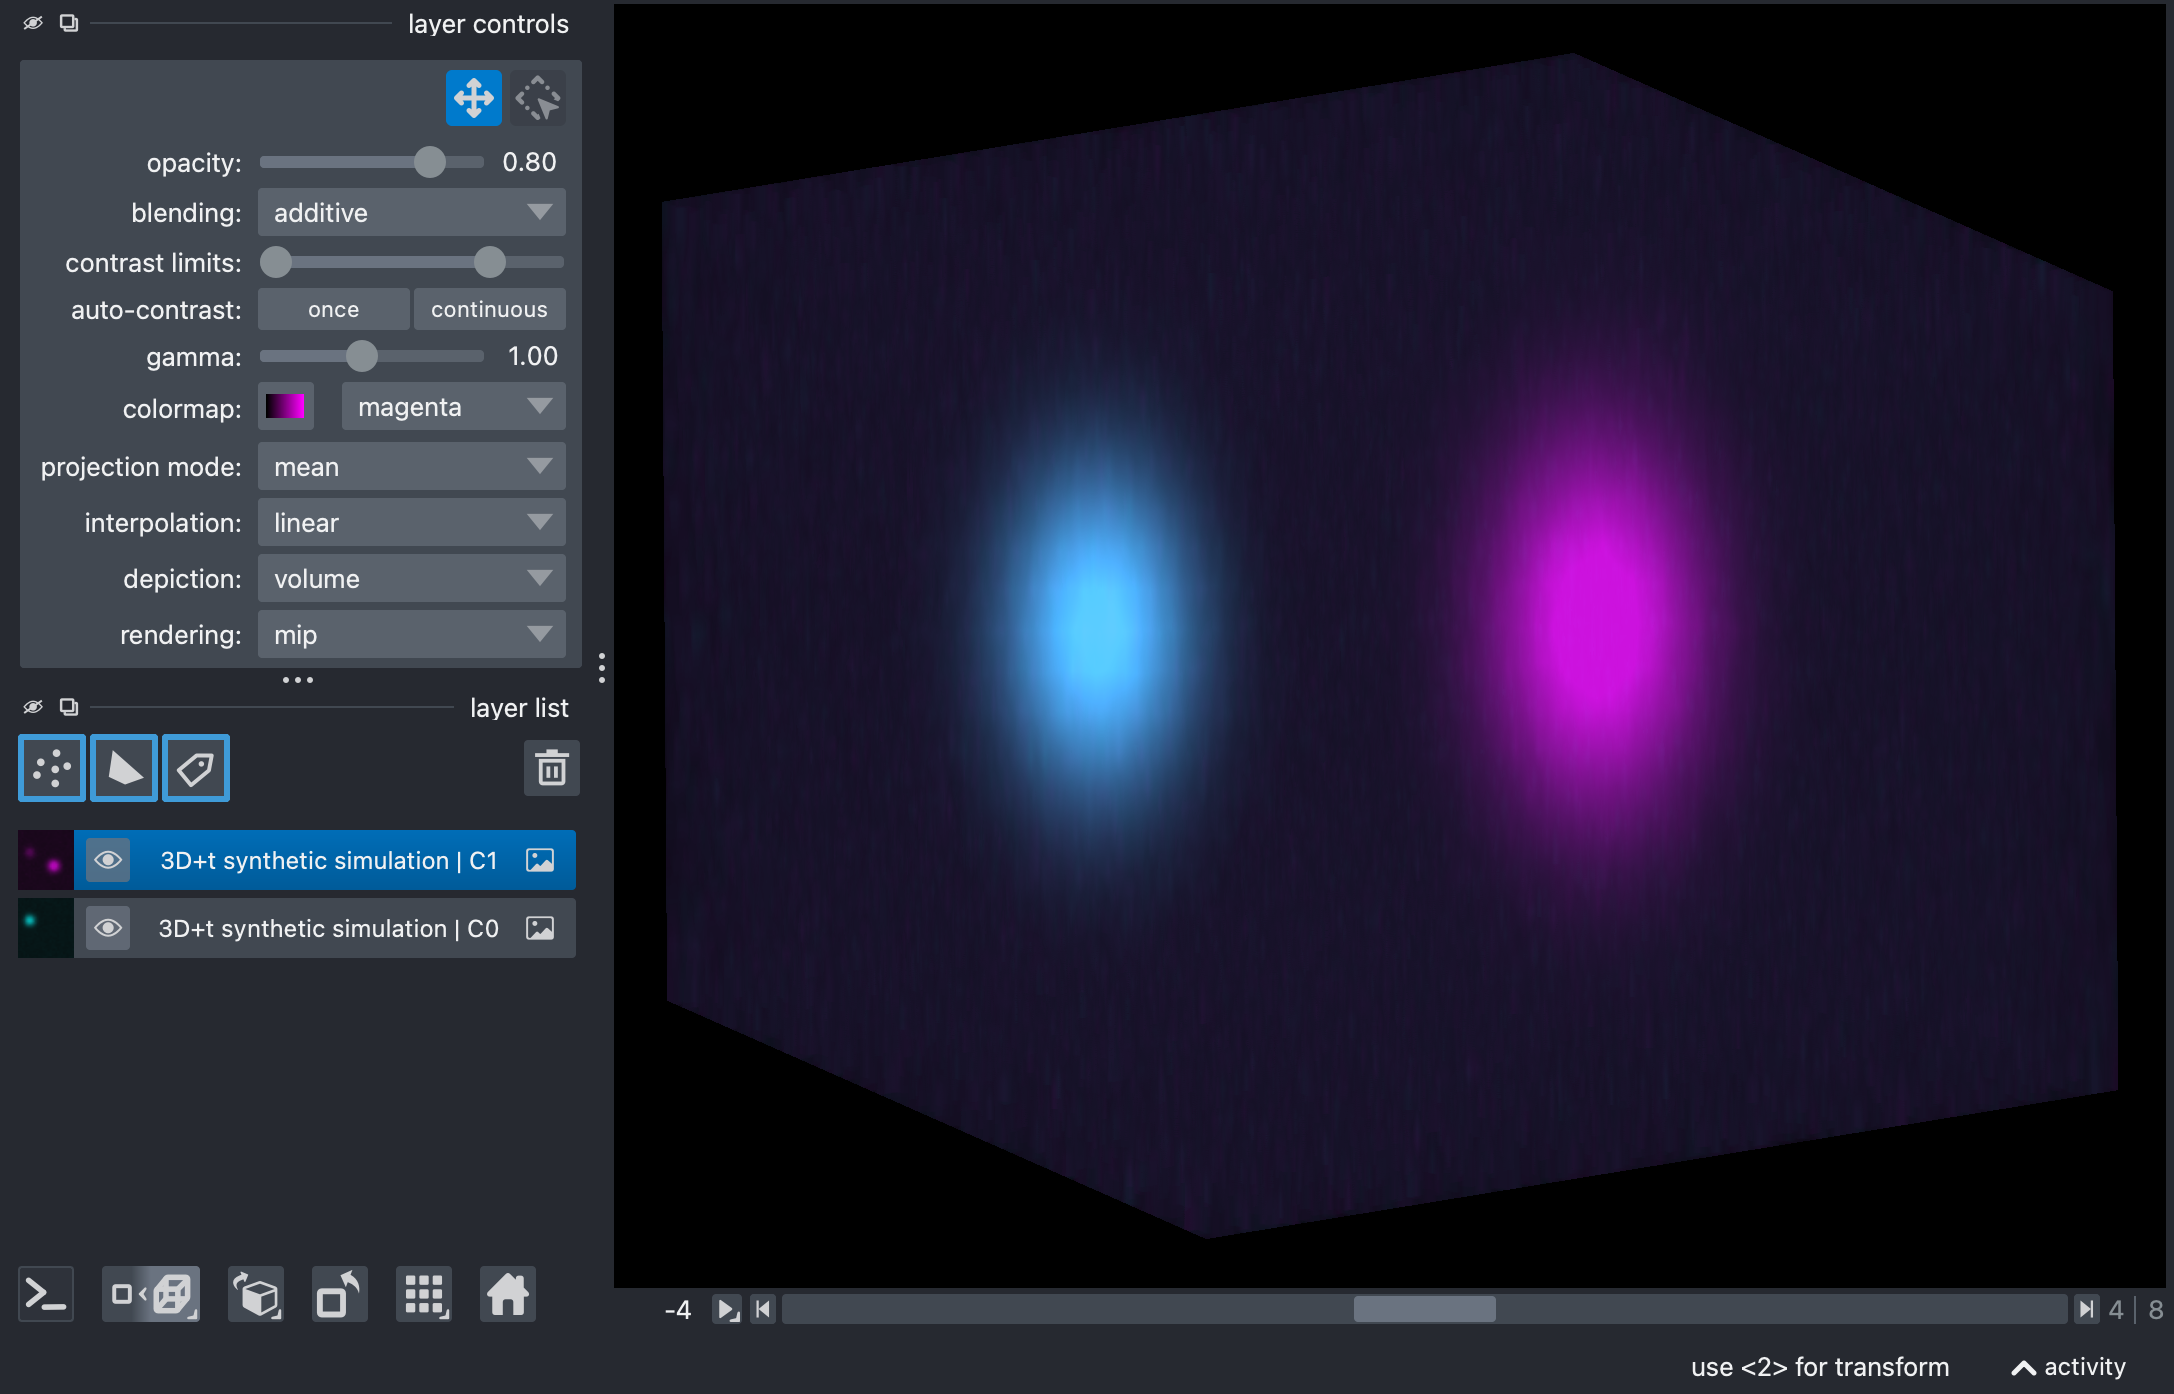Screen dimensions: 2174x1394
Task: Float the layer list panel
Action: coord(69,707)
